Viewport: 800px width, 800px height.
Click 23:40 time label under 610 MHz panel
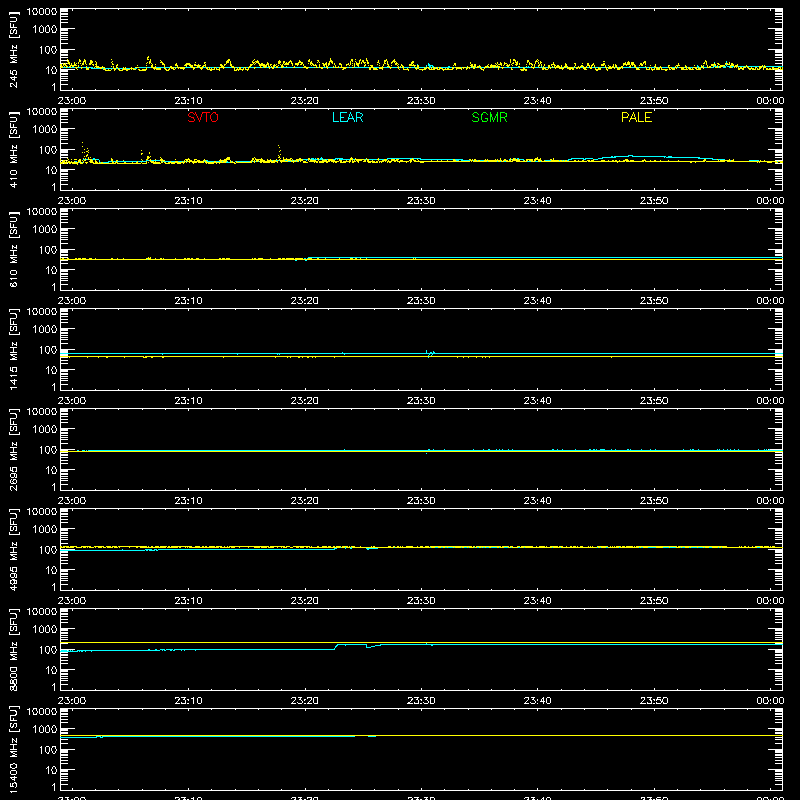(x=537, y=301)
